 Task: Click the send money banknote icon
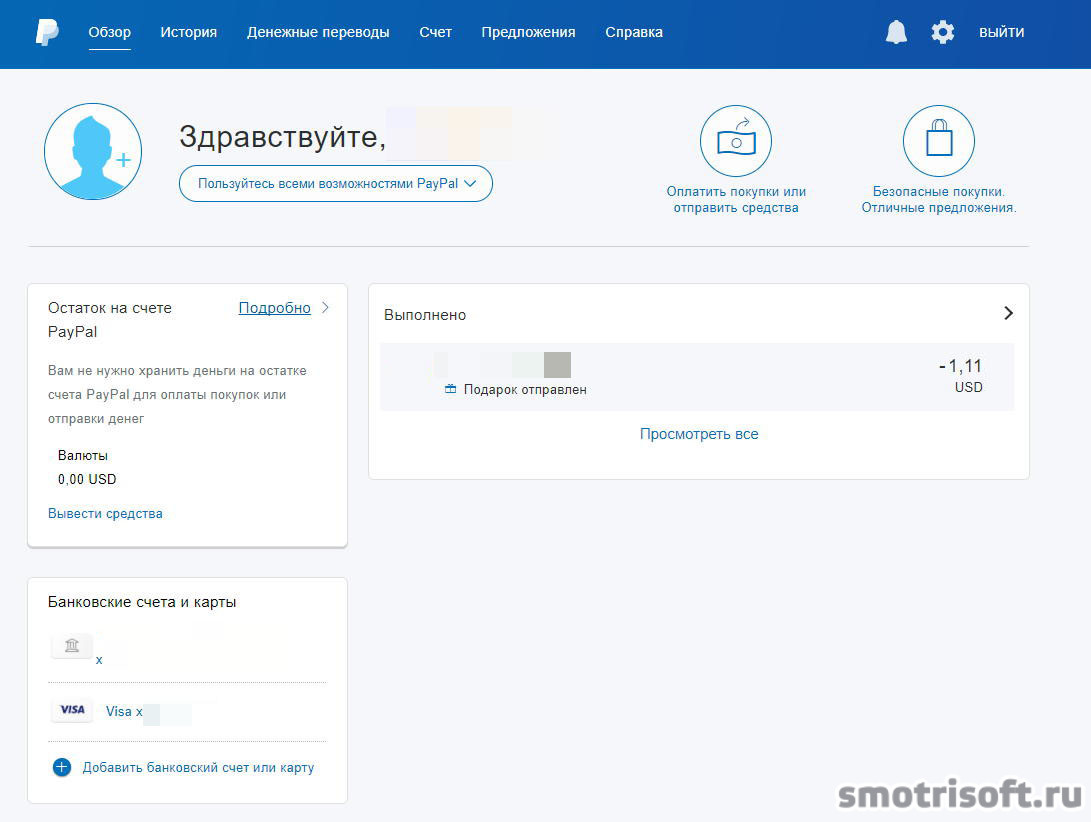click(x=736, y=141)
